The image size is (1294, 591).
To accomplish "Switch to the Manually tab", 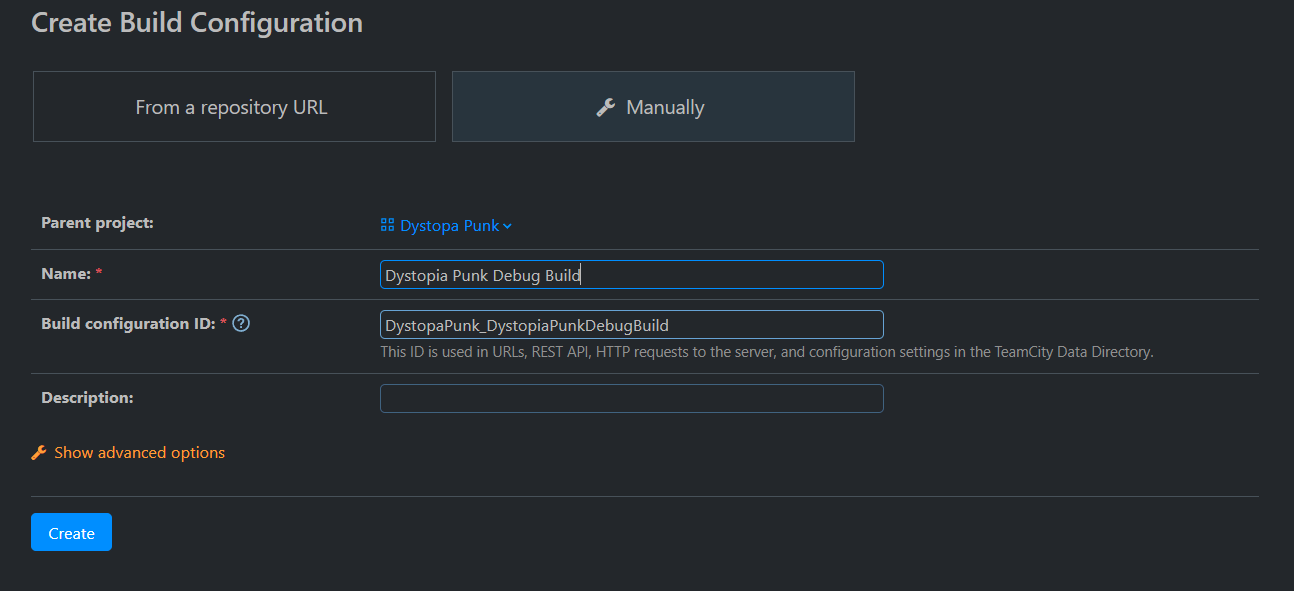I will tap(653, 106).
